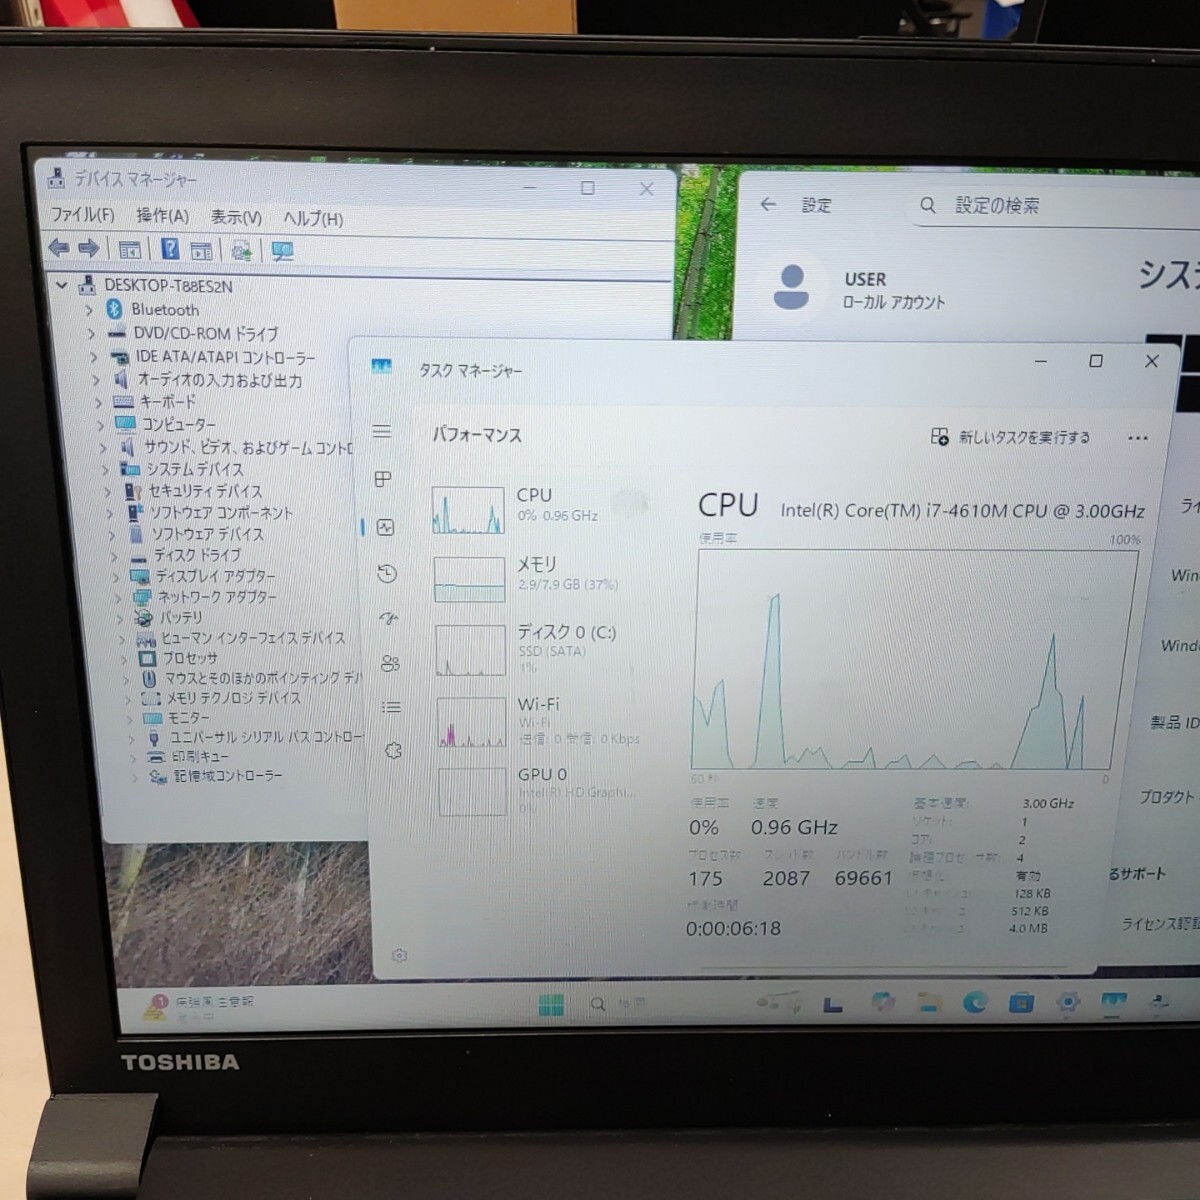
Task: Launch Microsoft Edge from the taskbar
Action: click(x=975, y=1002)
